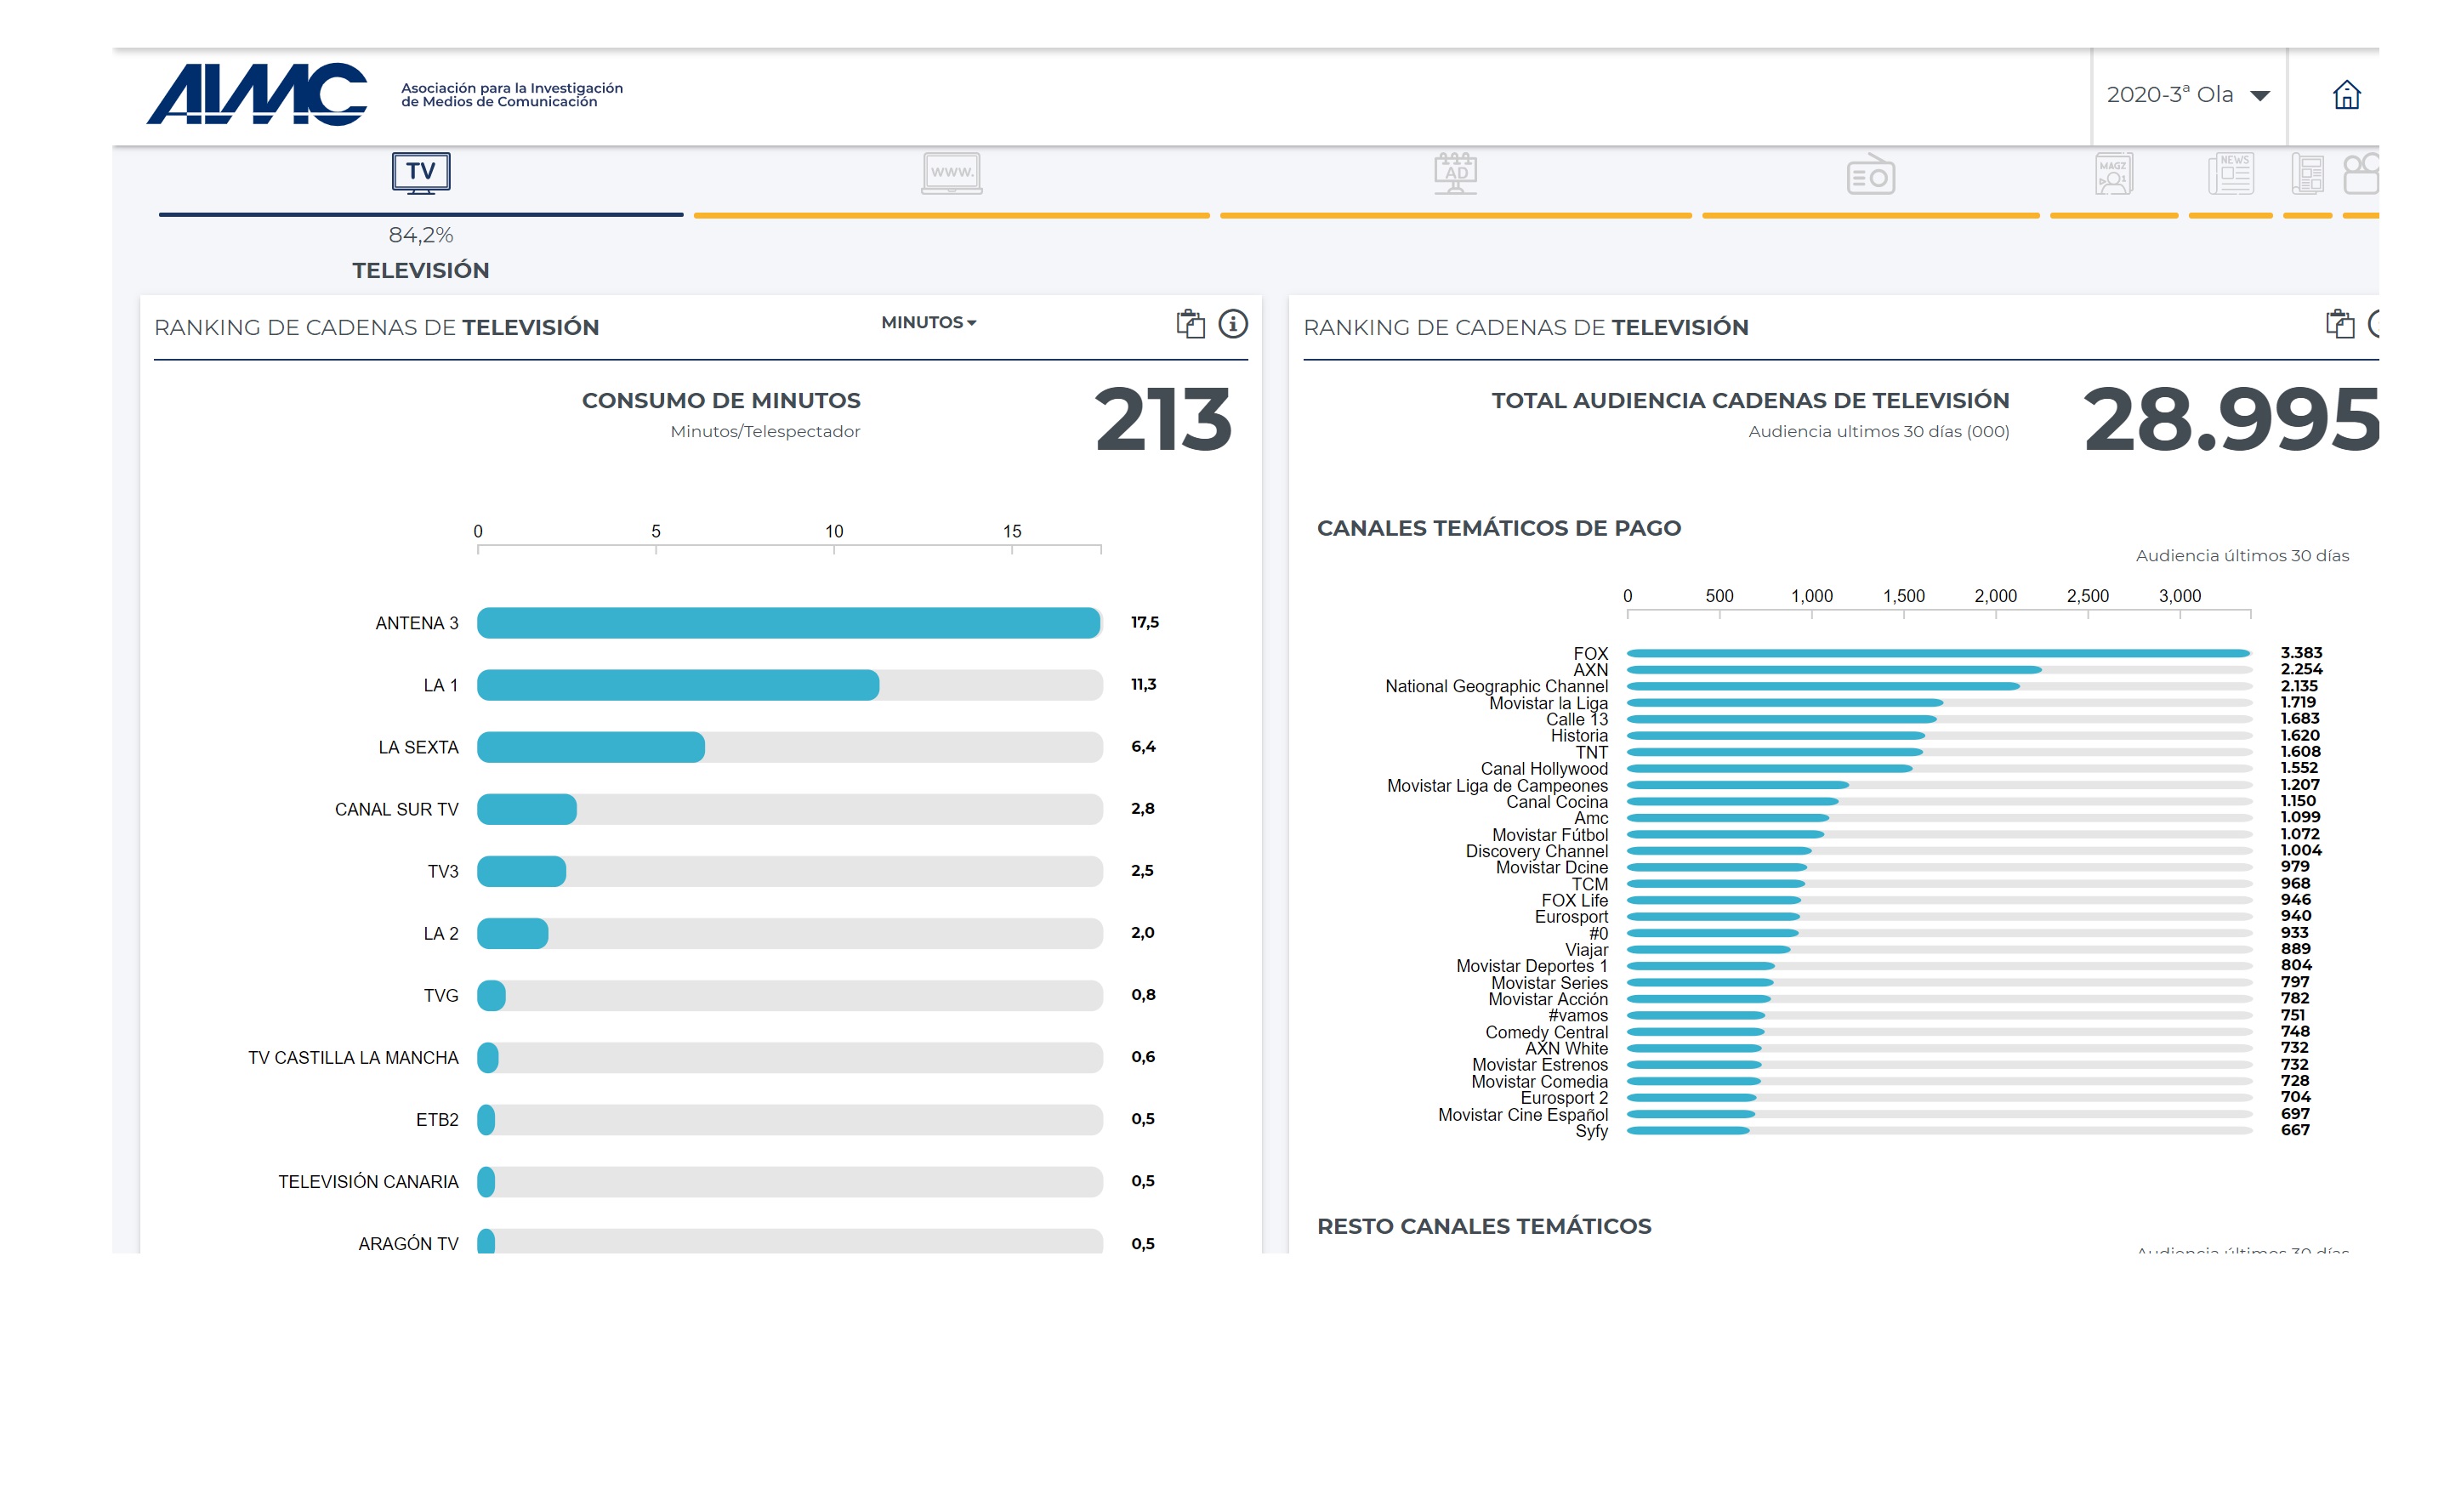Click the Canal Cocina label

click(x=1557, y=802)
